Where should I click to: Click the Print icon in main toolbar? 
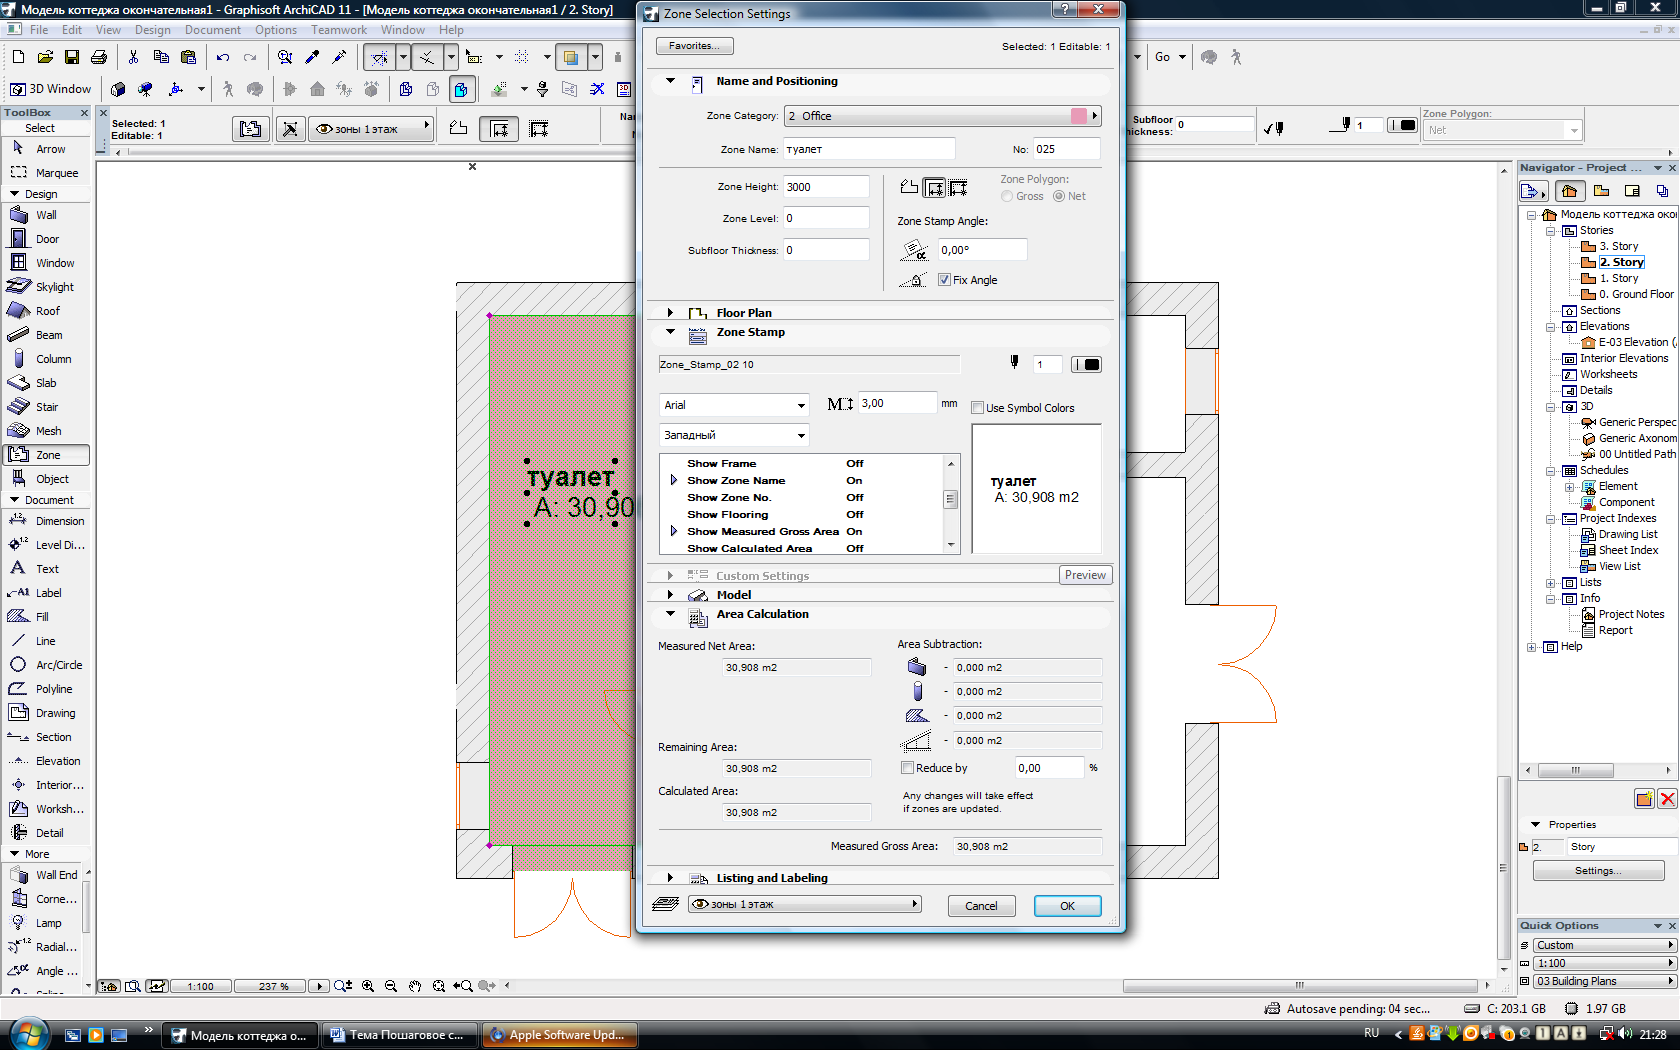[x=99, y=57]
